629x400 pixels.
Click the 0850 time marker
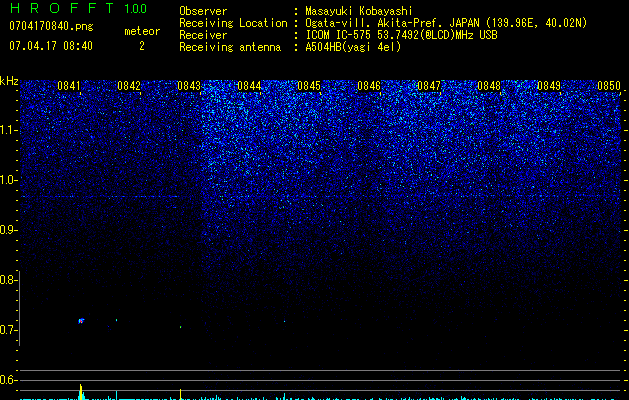tap(609, 86)
